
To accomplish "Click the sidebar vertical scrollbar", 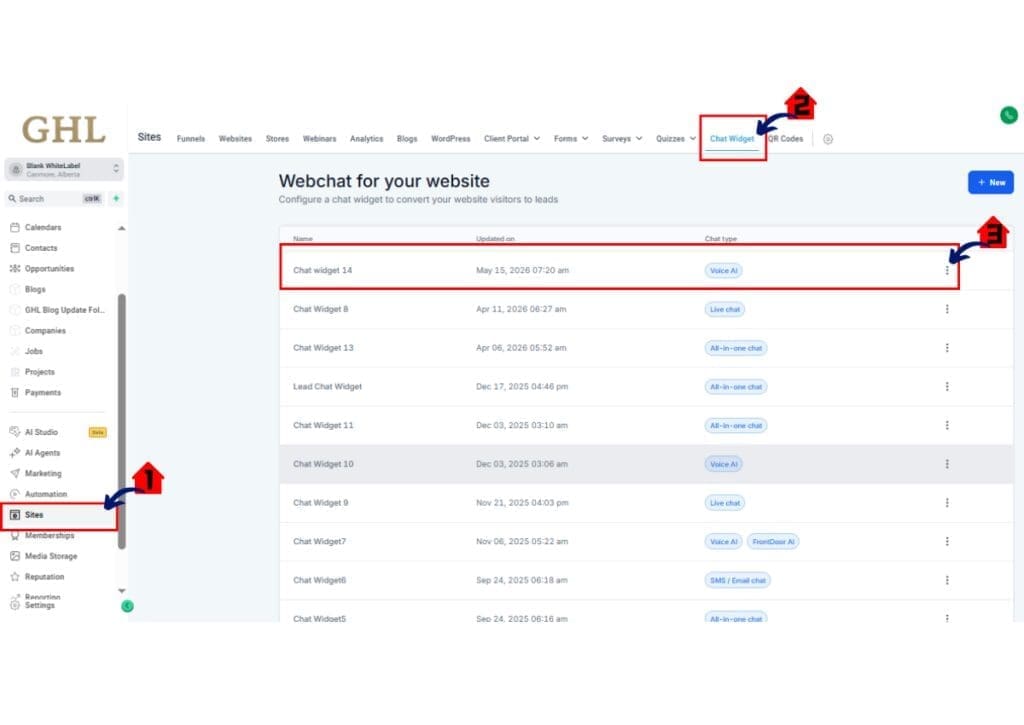I will point(121,421).
